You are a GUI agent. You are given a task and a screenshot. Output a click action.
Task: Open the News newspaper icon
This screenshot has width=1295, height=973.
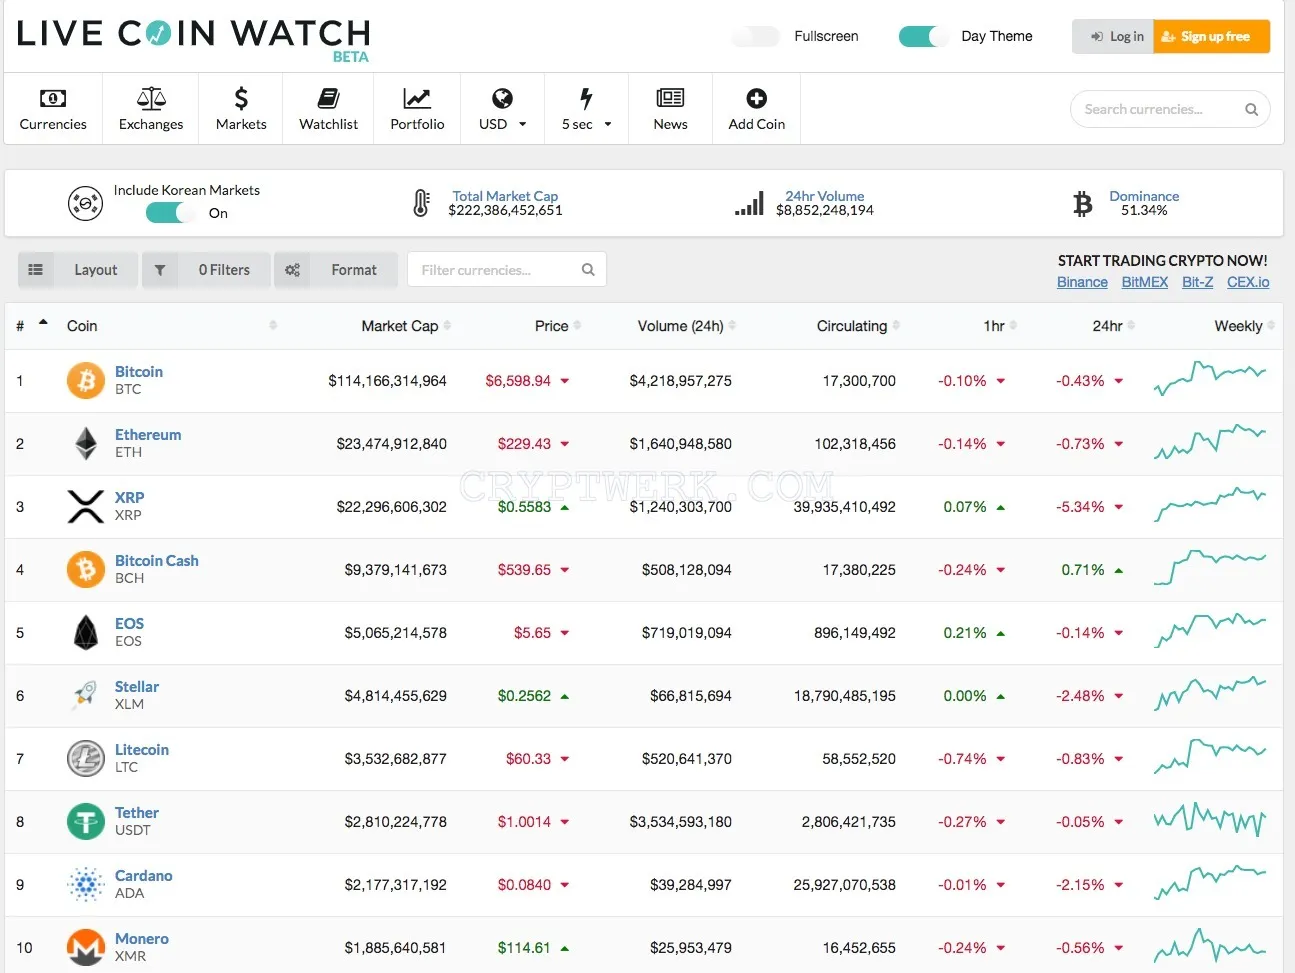coord(670,98)
